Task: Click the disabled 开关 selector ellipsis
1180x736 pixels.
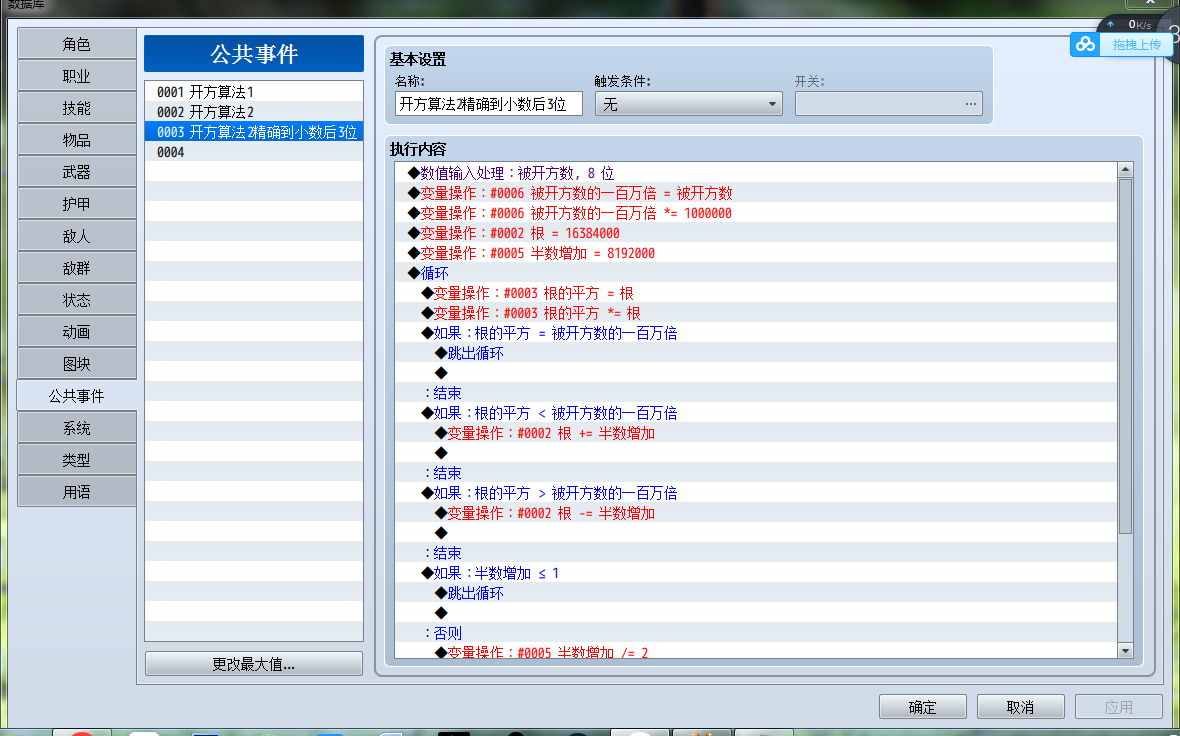Action: tap(971, 104)
